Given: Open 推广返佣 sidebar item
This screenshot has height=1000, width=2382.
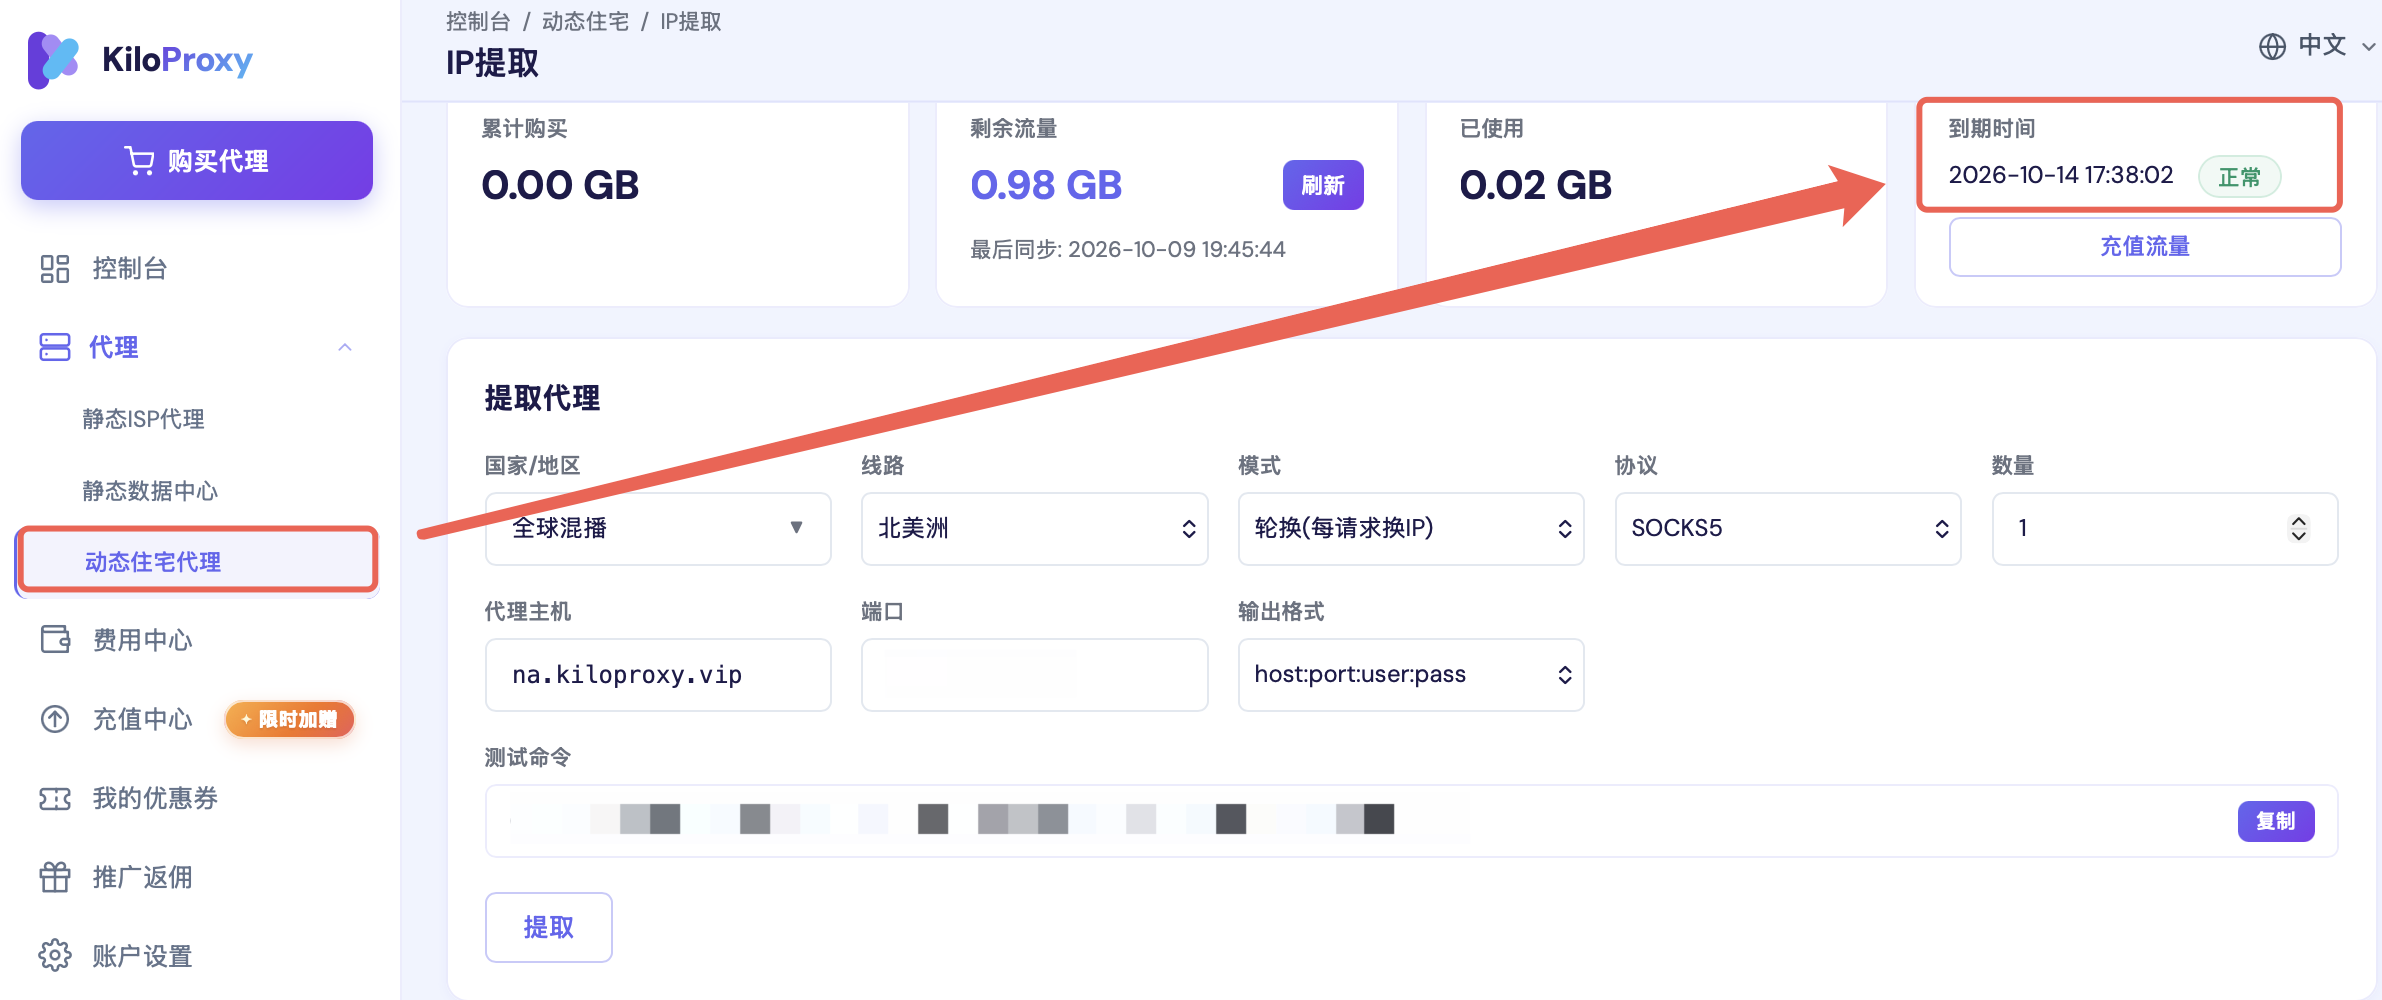Looking at the screenshot, I should point(142,877).
